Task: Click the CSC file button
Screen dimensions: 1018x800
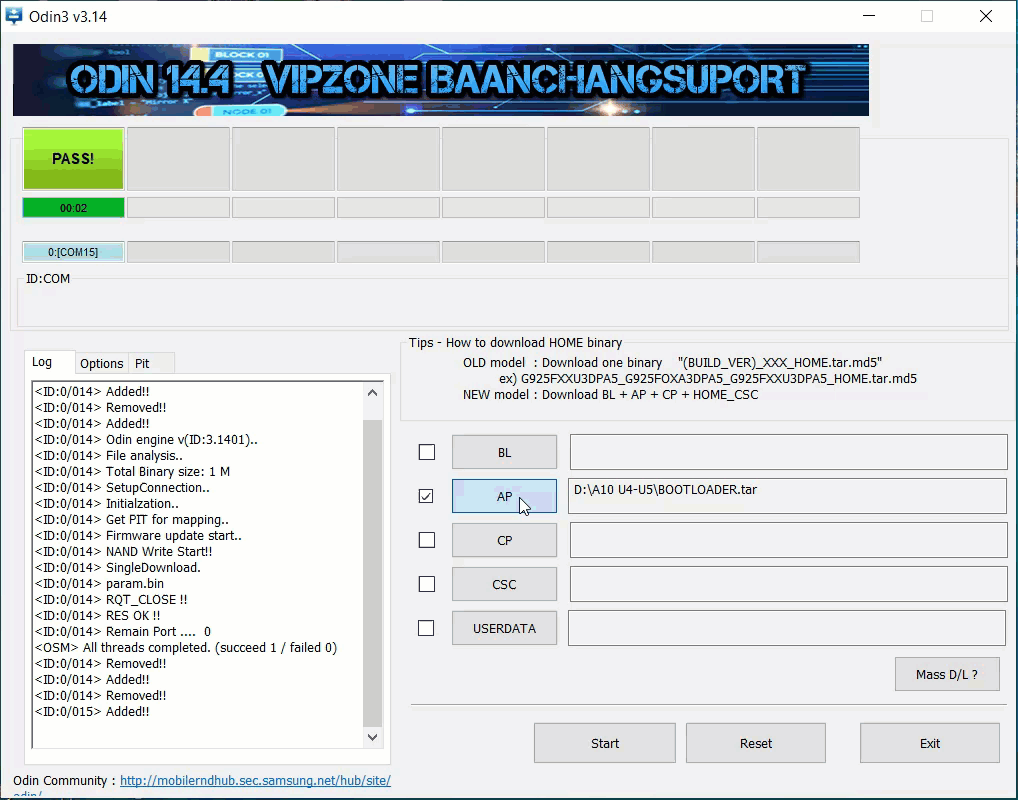Action: (x=504, y=584)
